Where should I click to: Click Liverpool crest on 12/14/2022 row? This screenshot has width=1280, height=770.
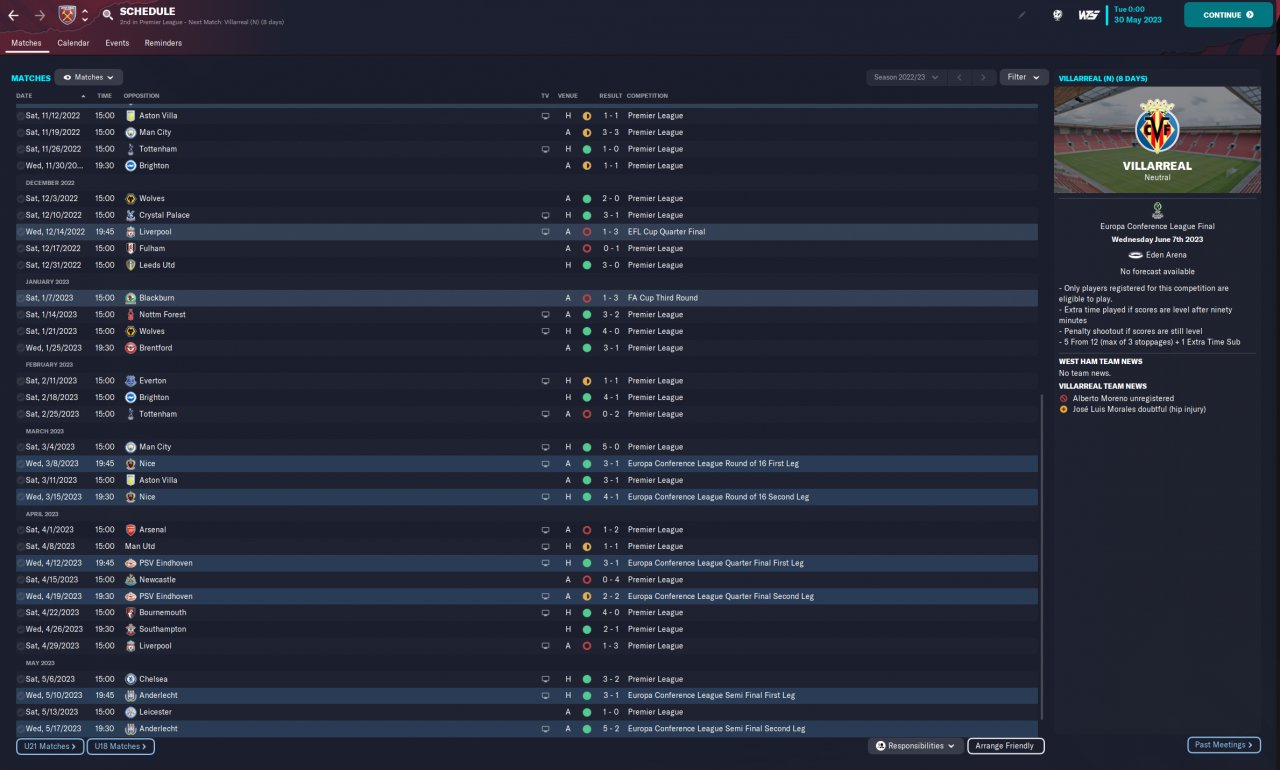[130, 232]
